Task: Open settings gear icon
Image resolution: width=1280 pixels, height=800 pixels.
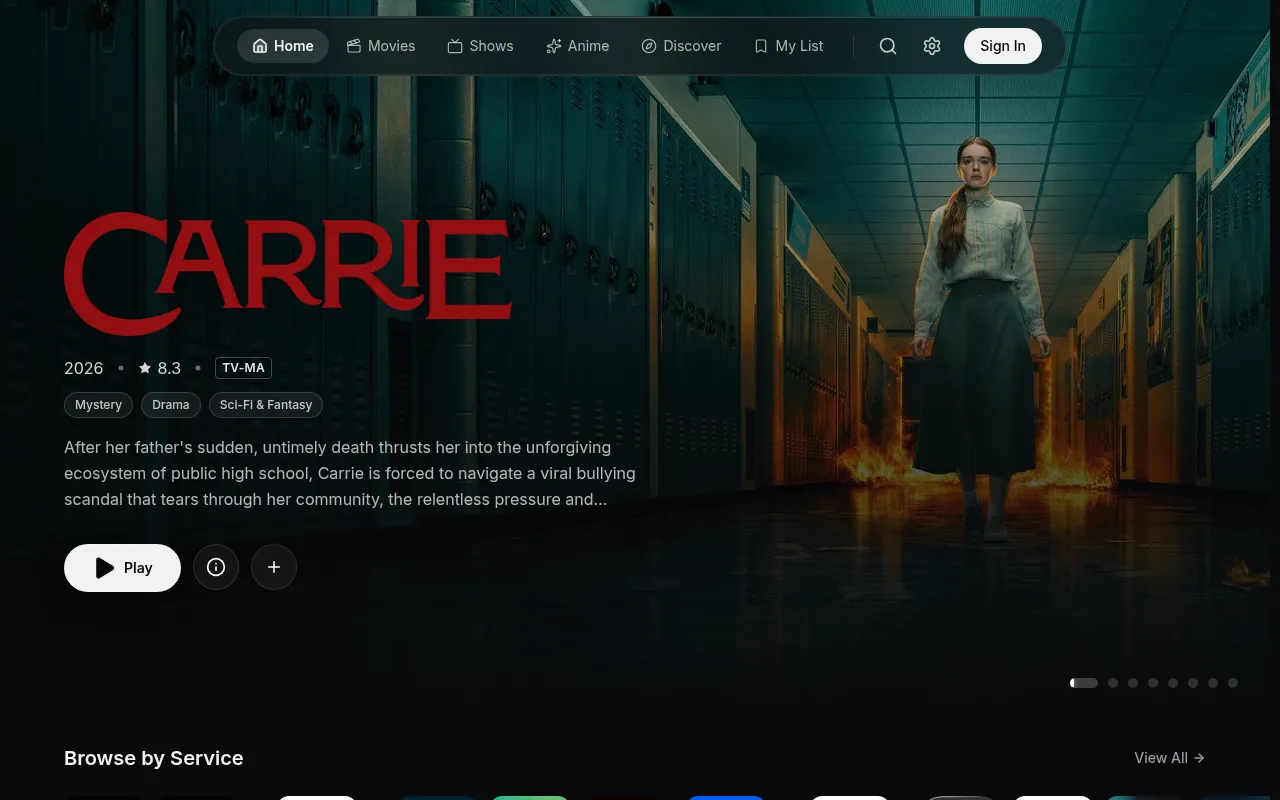Action: pyautogui.click(x=932, y=46)
